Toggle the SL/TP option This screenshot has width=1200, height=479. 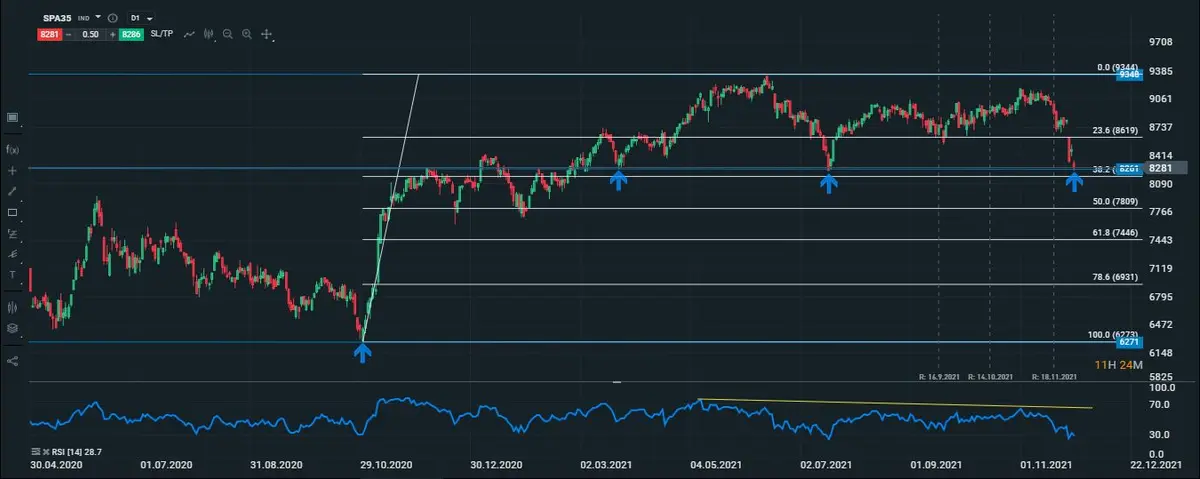click(x=162, y=34)
